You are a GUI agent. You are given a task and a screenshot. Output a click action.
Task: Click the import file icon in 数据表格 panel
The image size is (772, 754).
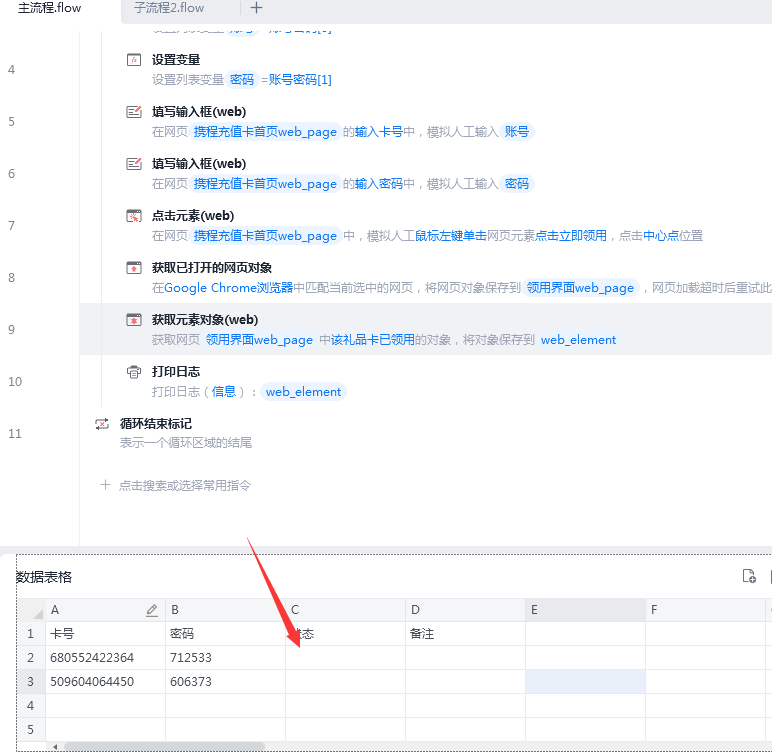[x=749, y=576]
